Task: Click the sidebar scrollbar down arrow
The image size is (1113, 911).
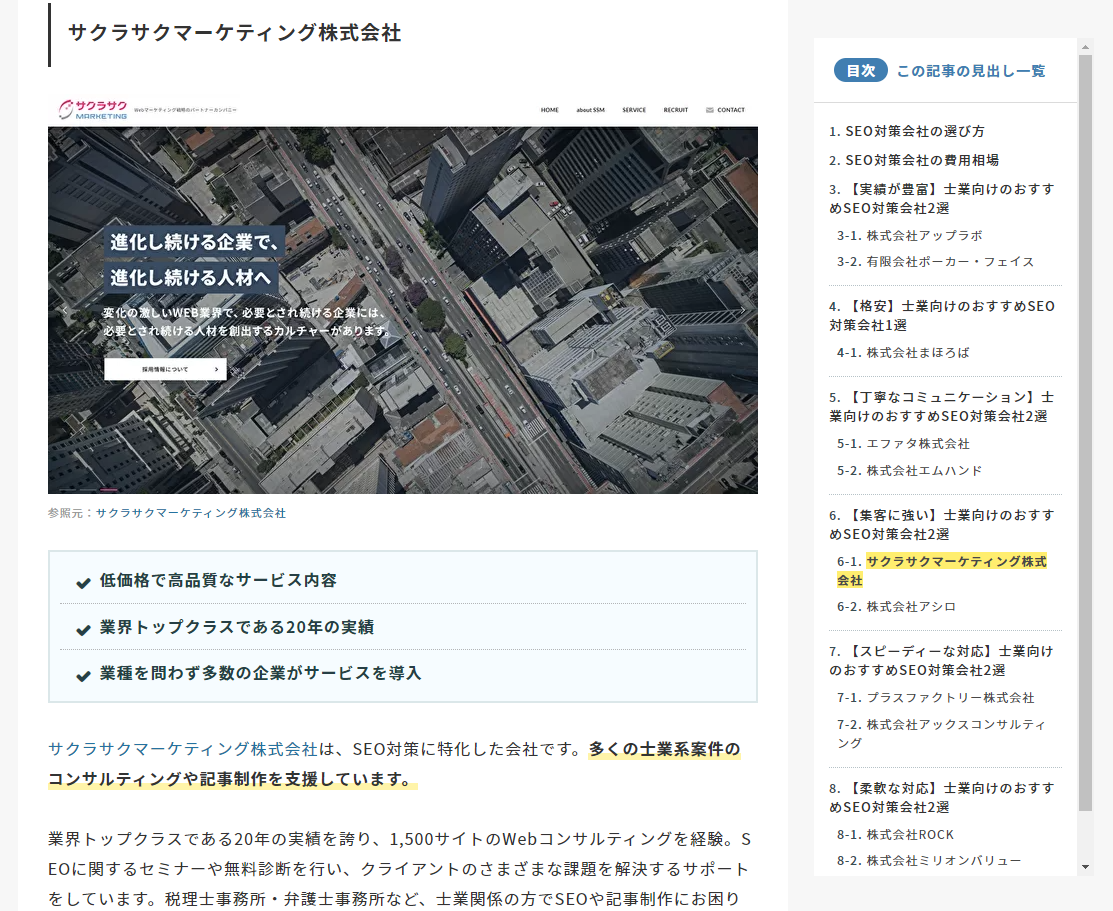Action: [x=1085, y=867]
